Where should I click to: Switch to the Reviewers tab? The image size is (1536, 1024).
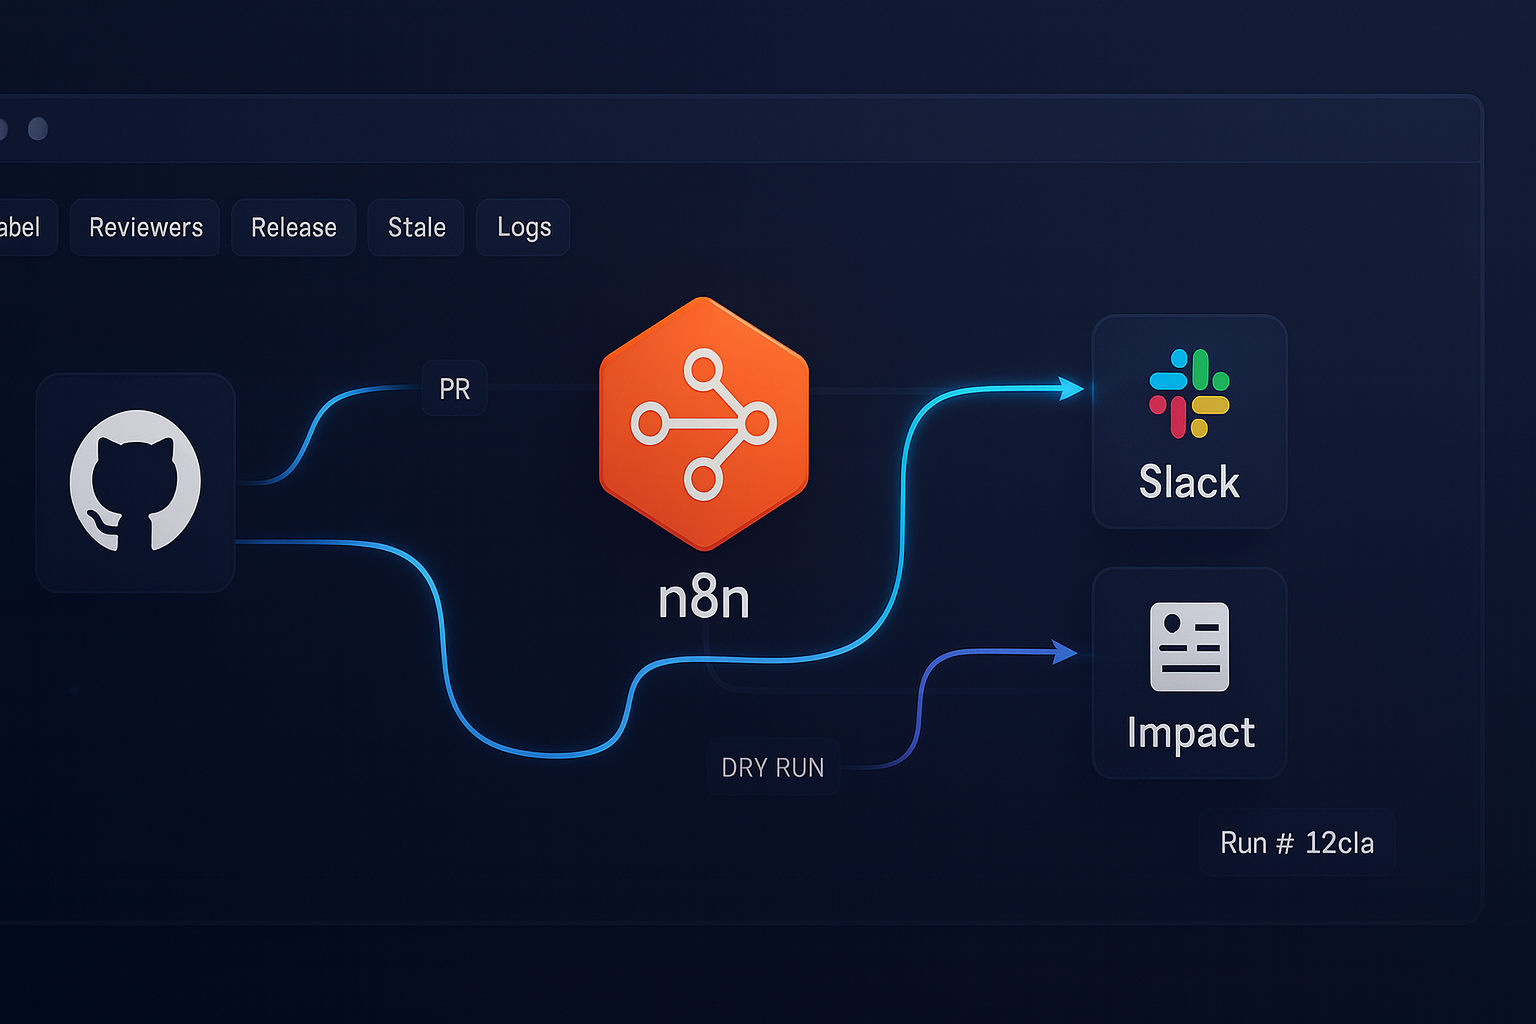pos(146,228)
